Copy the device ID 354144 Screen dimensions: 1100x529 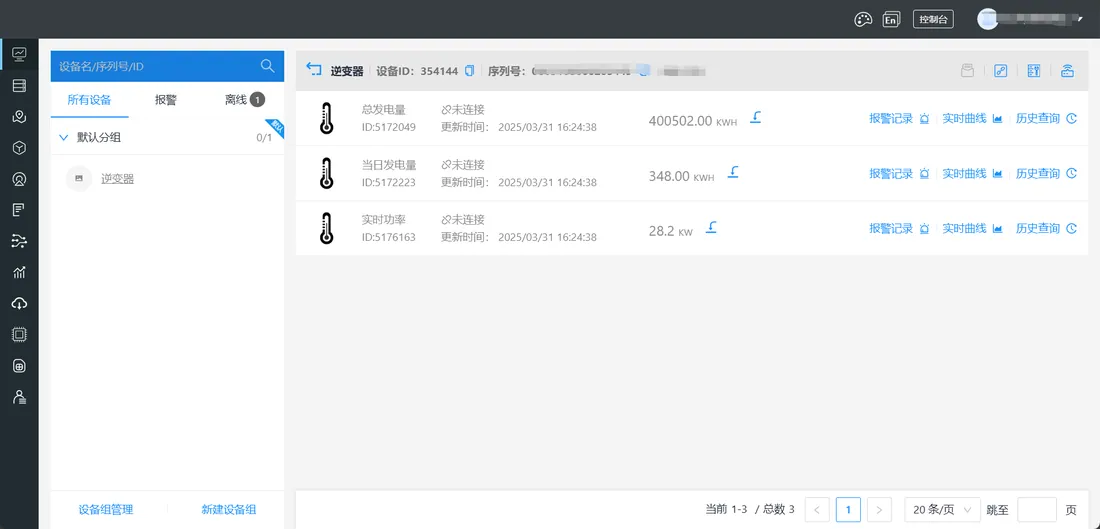point(470,70)
